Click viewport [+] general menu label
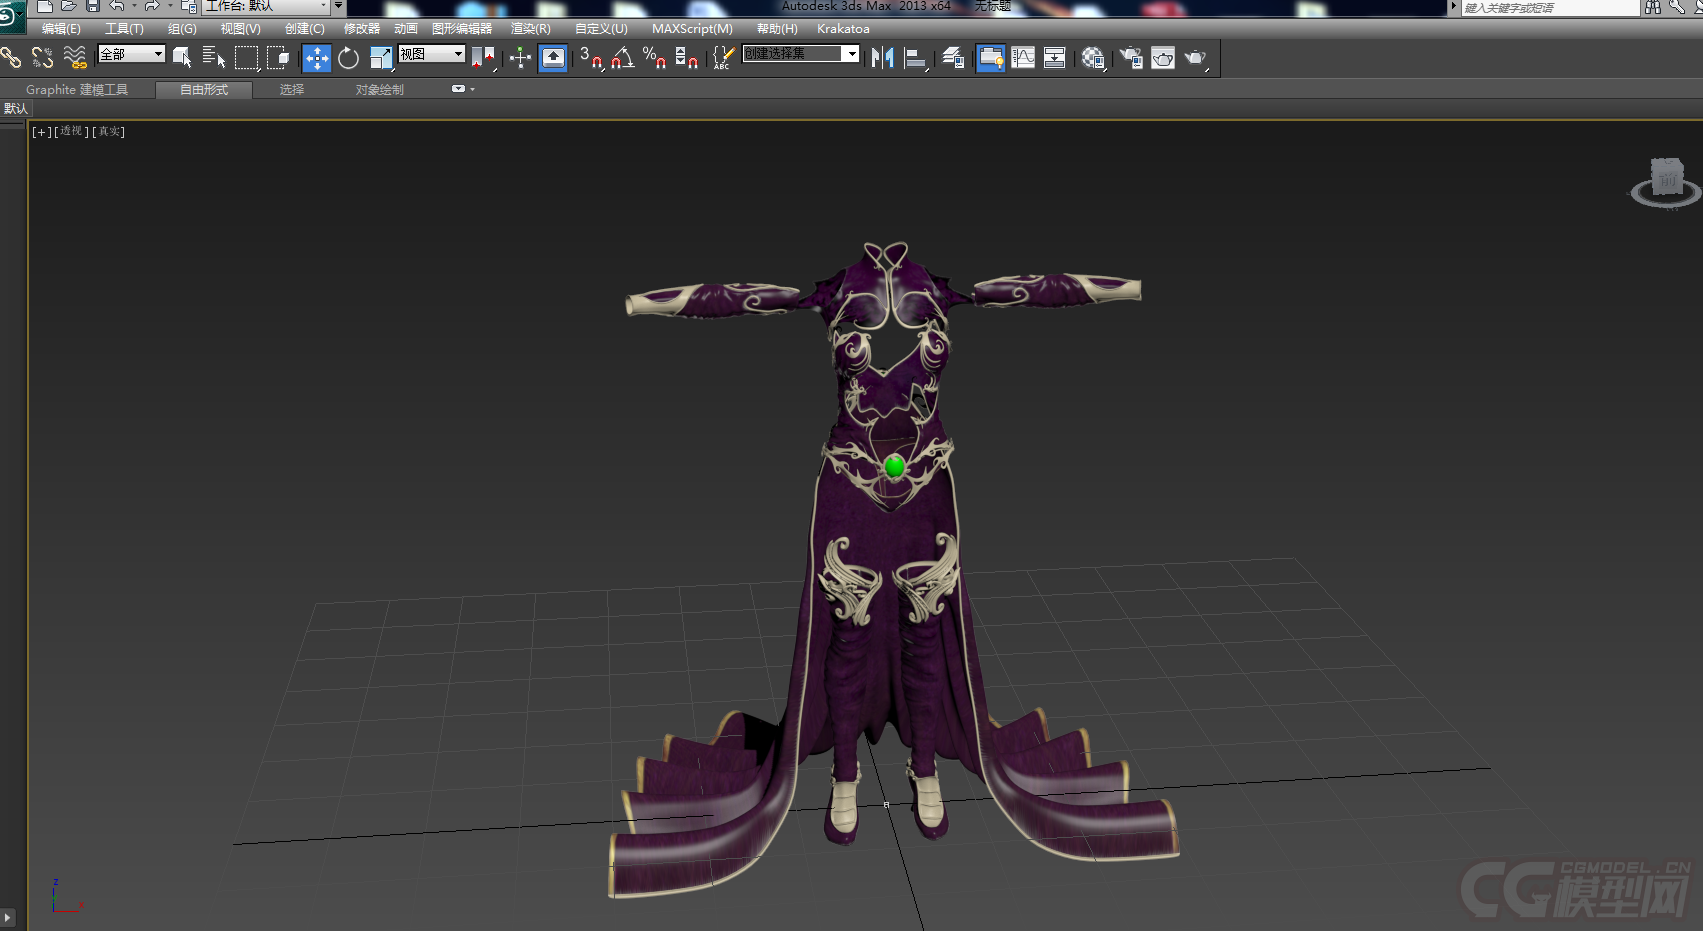The width and height of the screenshot is (1703, 931). pyautogui.click(x=41, y=131)
